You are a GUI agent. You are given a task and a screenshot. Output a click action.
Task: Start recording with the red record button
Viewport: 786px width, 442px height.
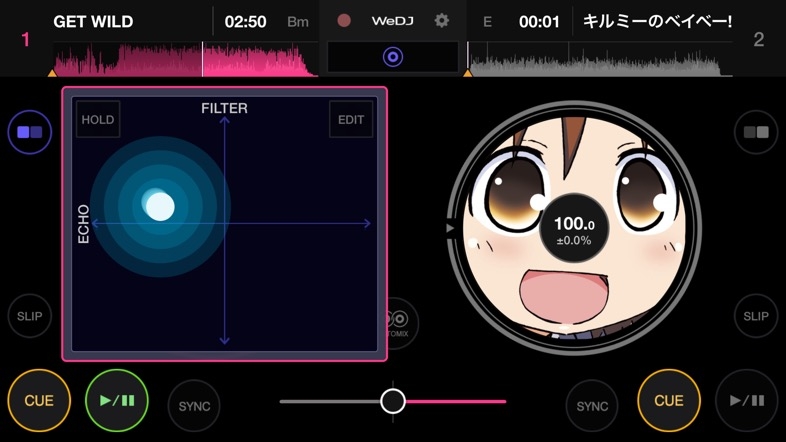click(344, 21)
